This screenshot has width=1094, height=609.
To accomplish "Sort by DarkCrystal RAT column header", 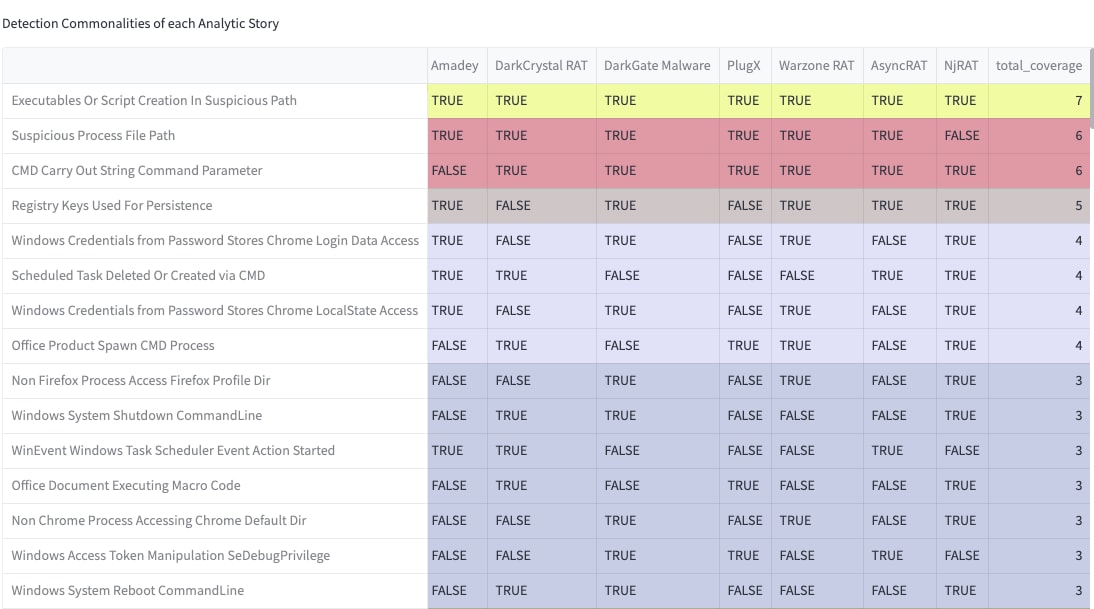I will pos(541,66).
